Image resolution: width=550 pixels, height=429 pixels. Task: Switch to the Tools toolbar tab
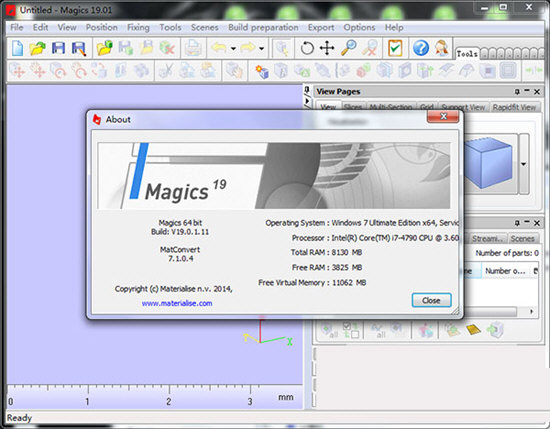(467, 54)
